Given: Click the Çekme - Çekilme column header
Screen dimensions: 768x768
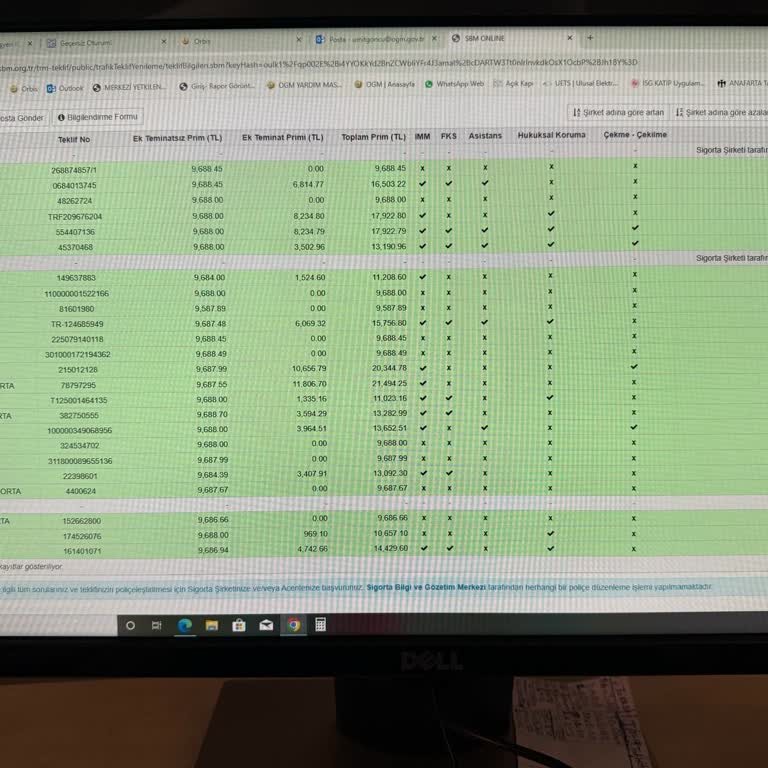Looking at the screenshot, I should coord(635,135).
